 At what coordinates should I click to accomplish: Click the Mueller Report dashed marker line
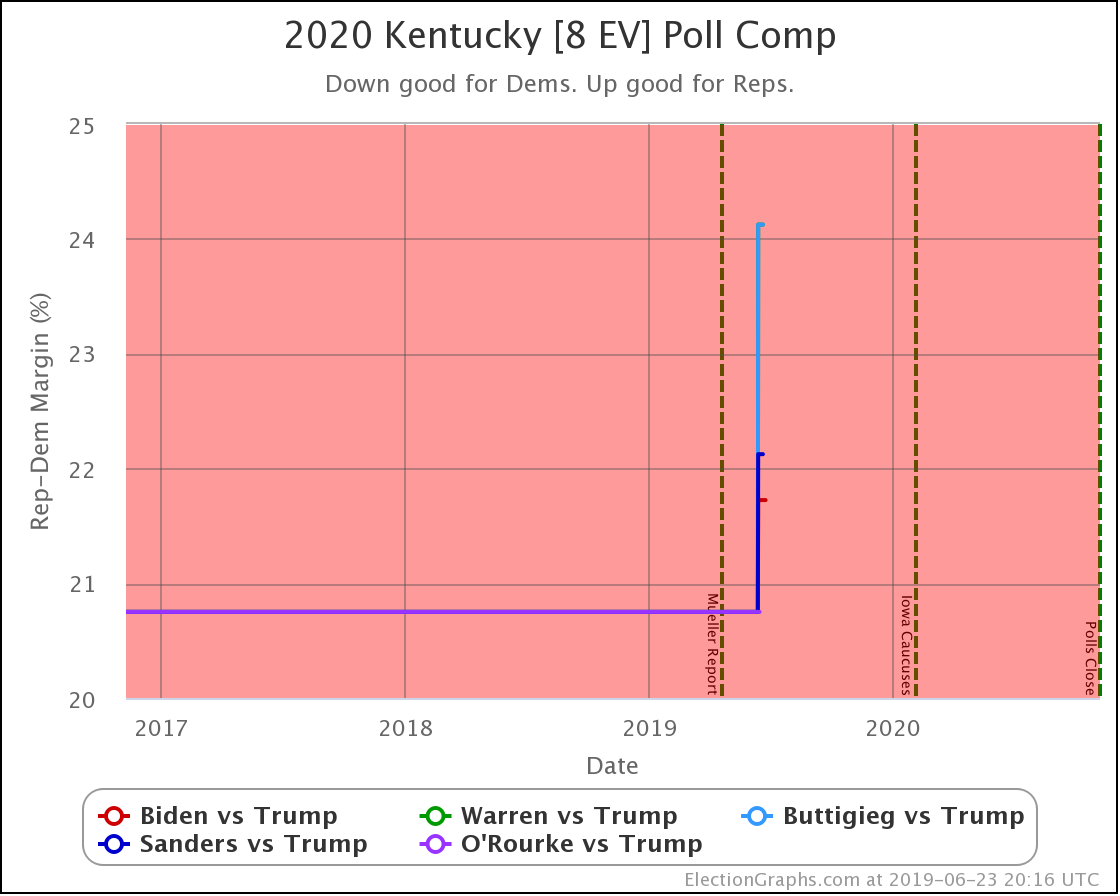tap(722, 411)
